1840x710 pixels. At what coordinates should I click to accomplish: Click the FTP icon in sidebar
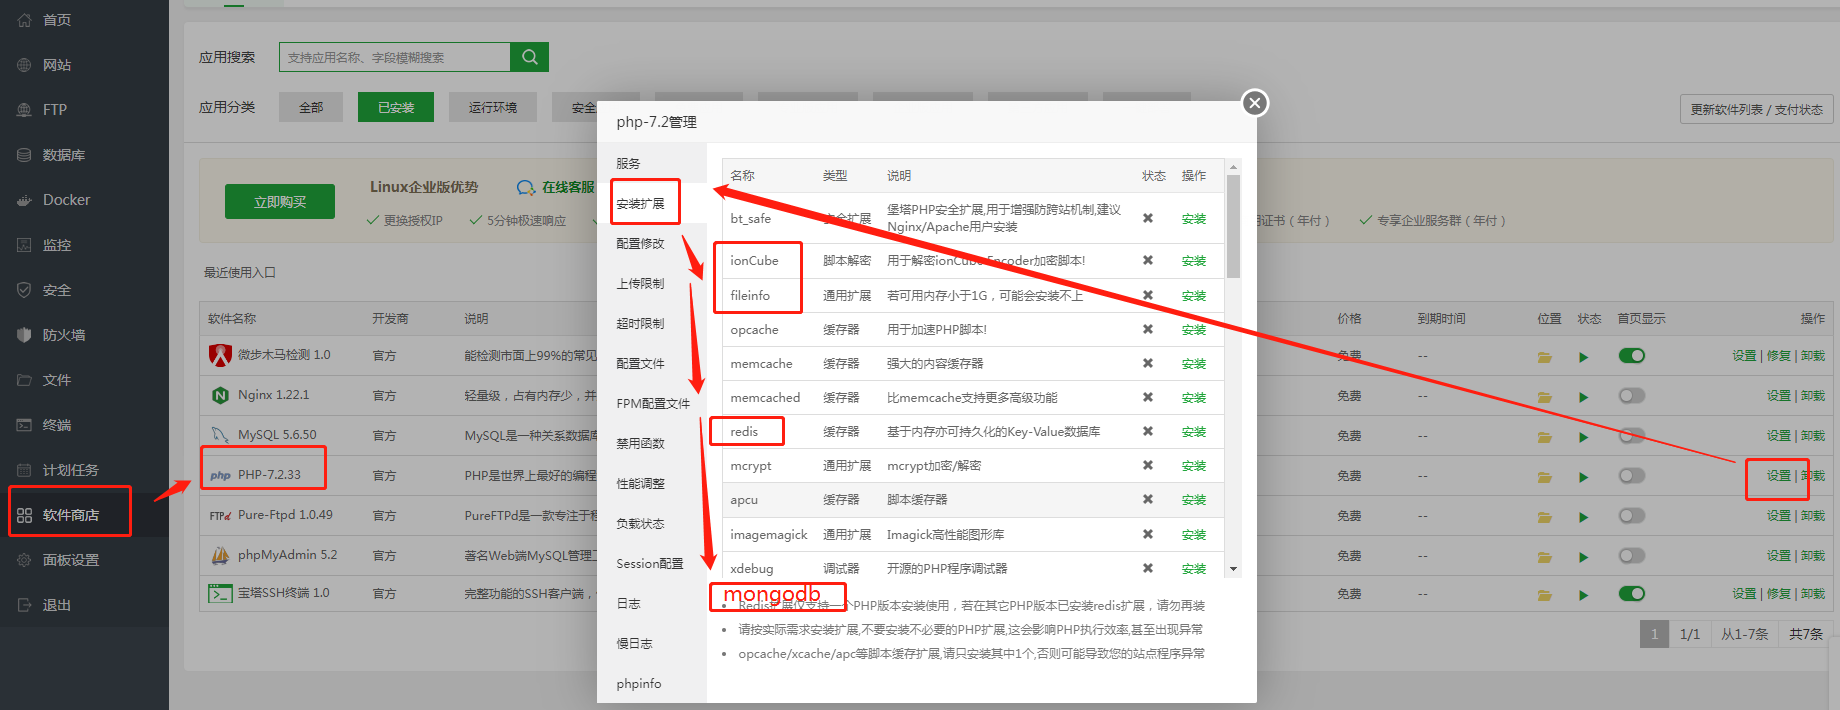tap(24, 110)
